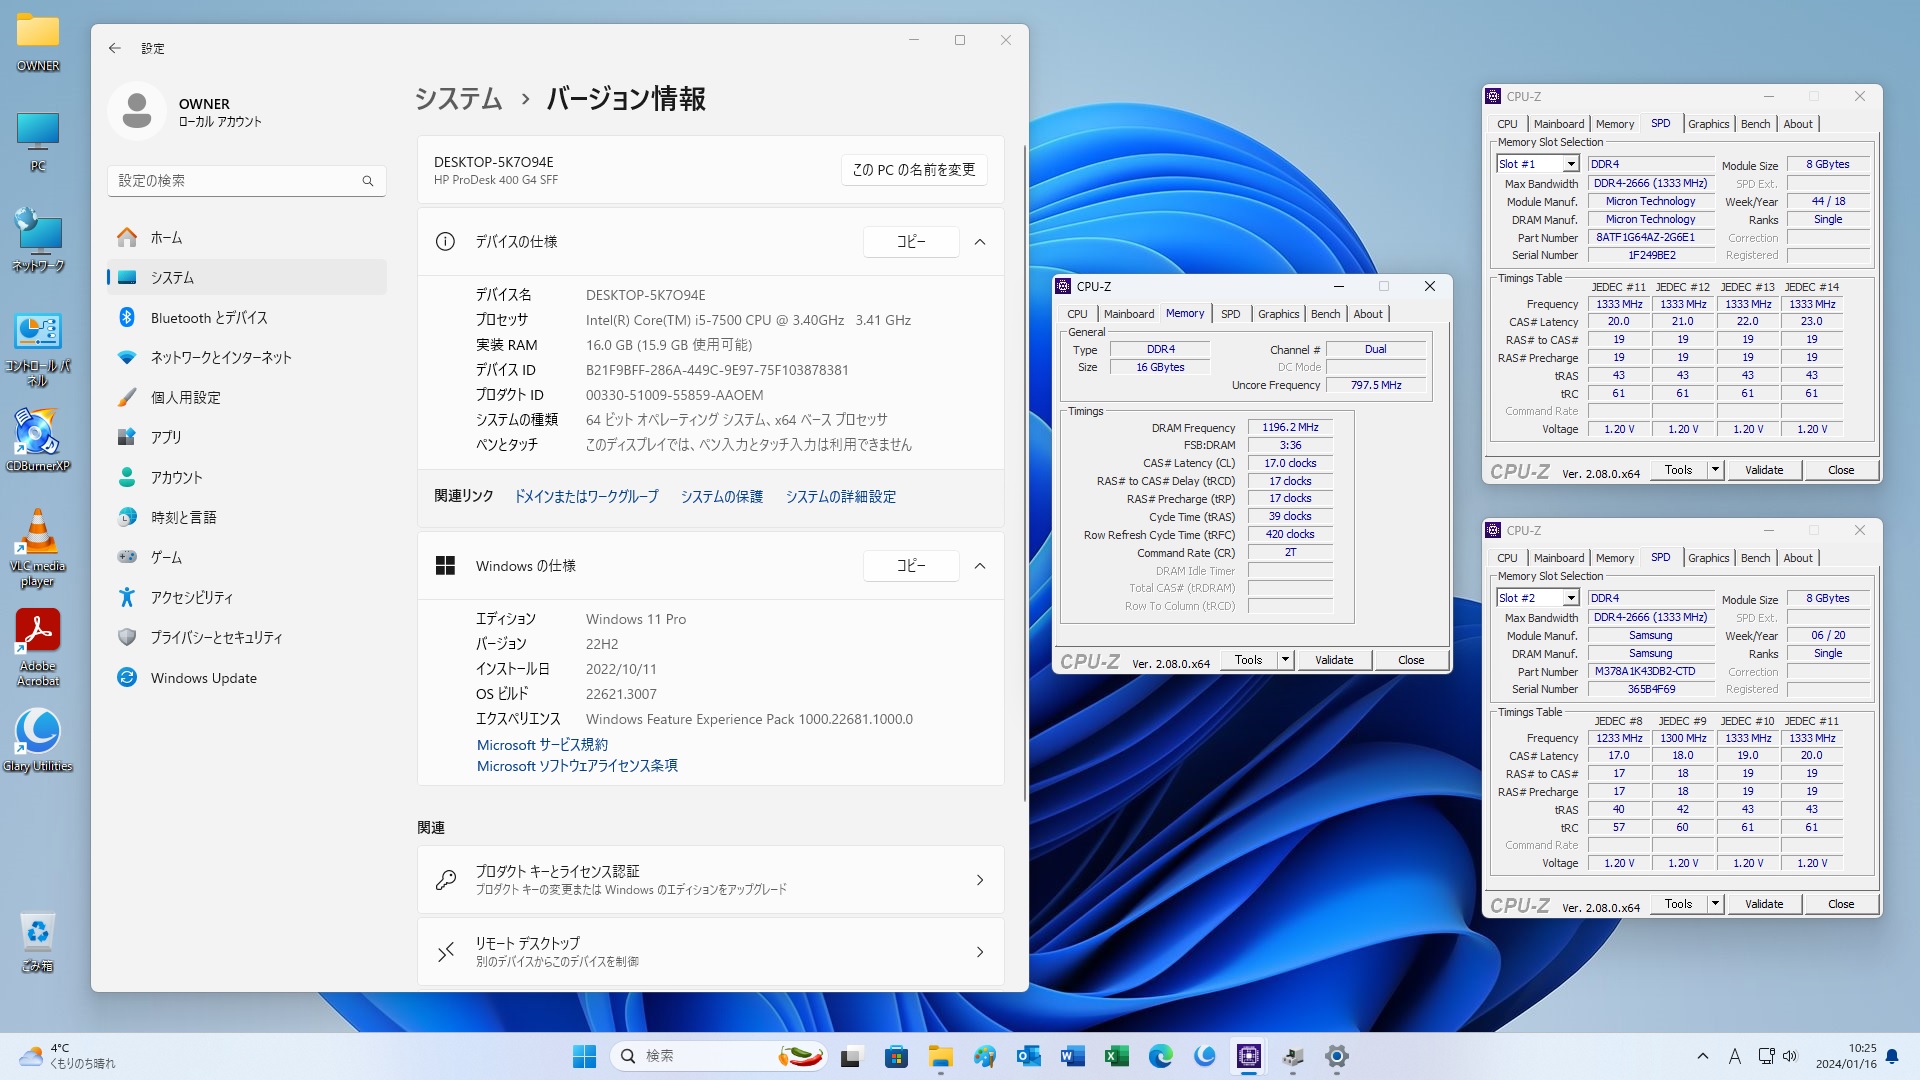The image size is (1920, 1080).
Task: Open Slot #2 memory slot dropdown
Action: pos(1570,598)
